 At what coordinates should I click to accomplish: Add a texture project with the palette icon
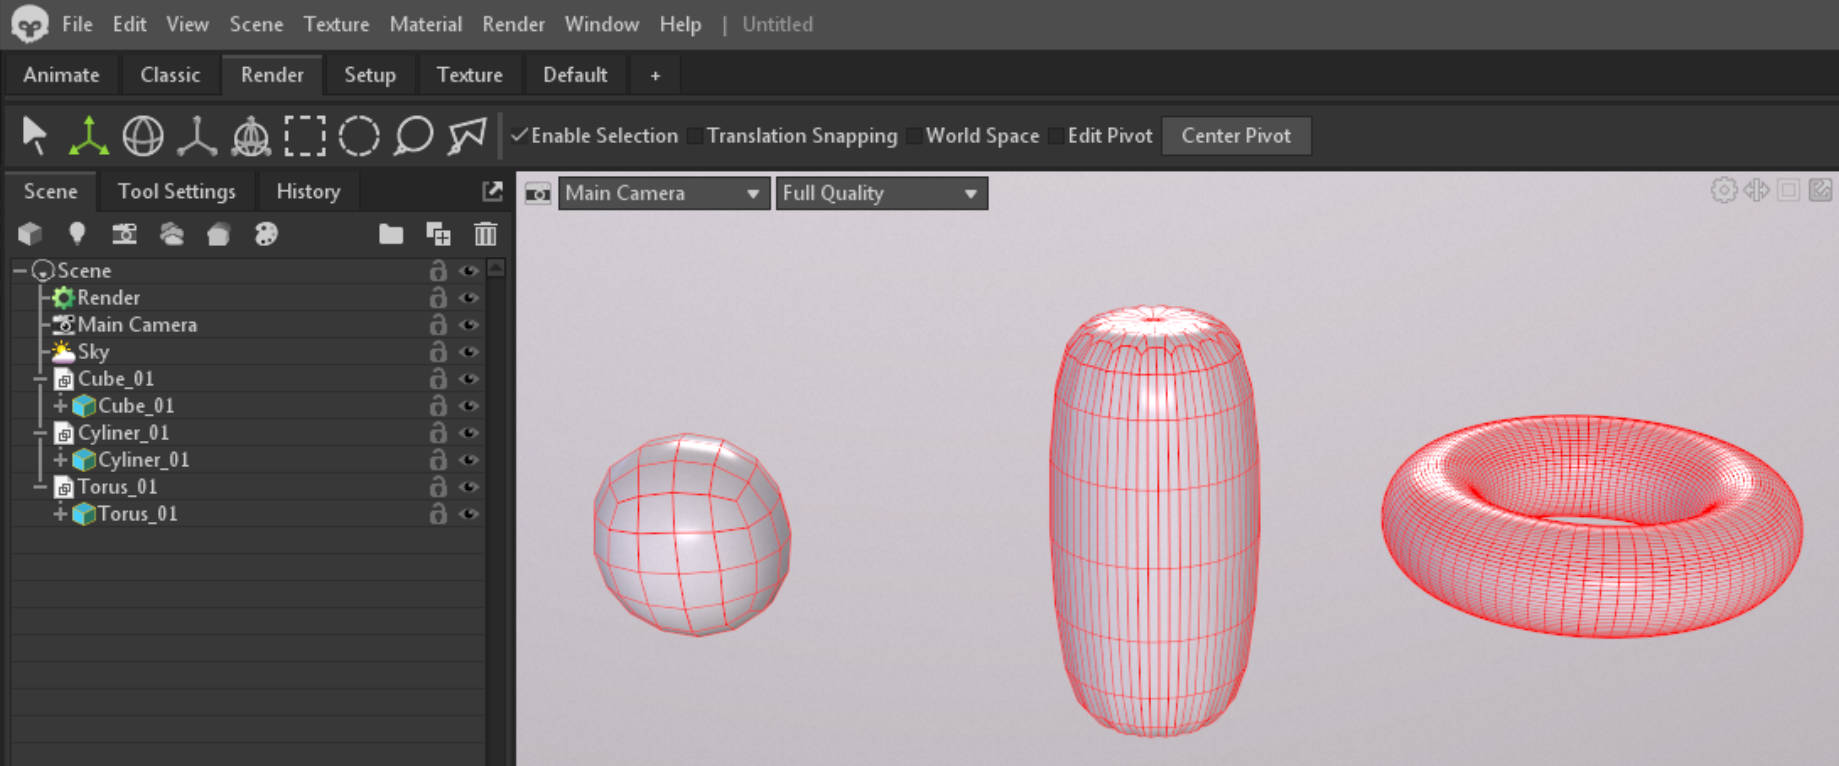(266, 234)
